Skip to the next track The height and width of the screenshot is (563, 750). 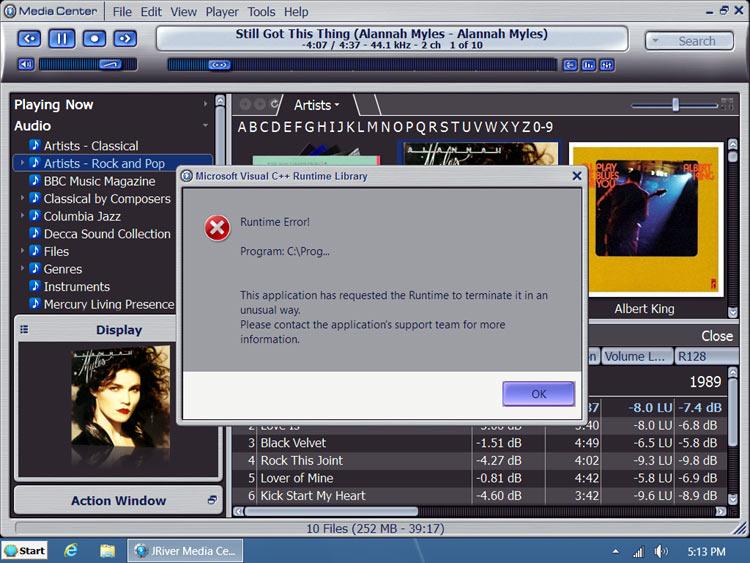tap(125, 39)
